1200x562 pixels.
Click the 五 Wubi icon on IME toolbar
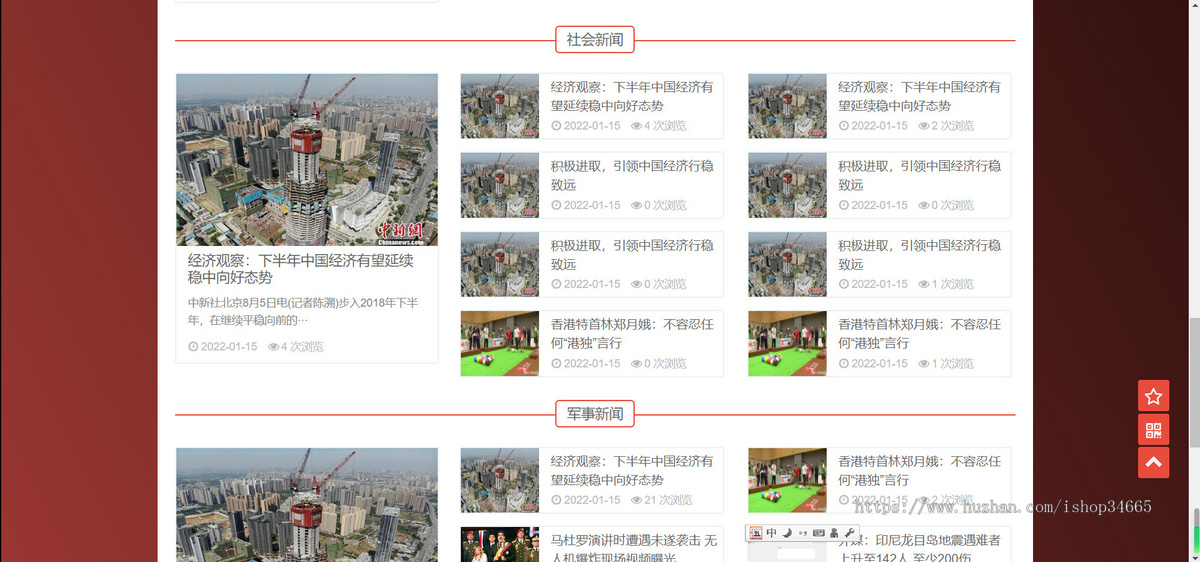pyautogui.click(x=756, y=533)
